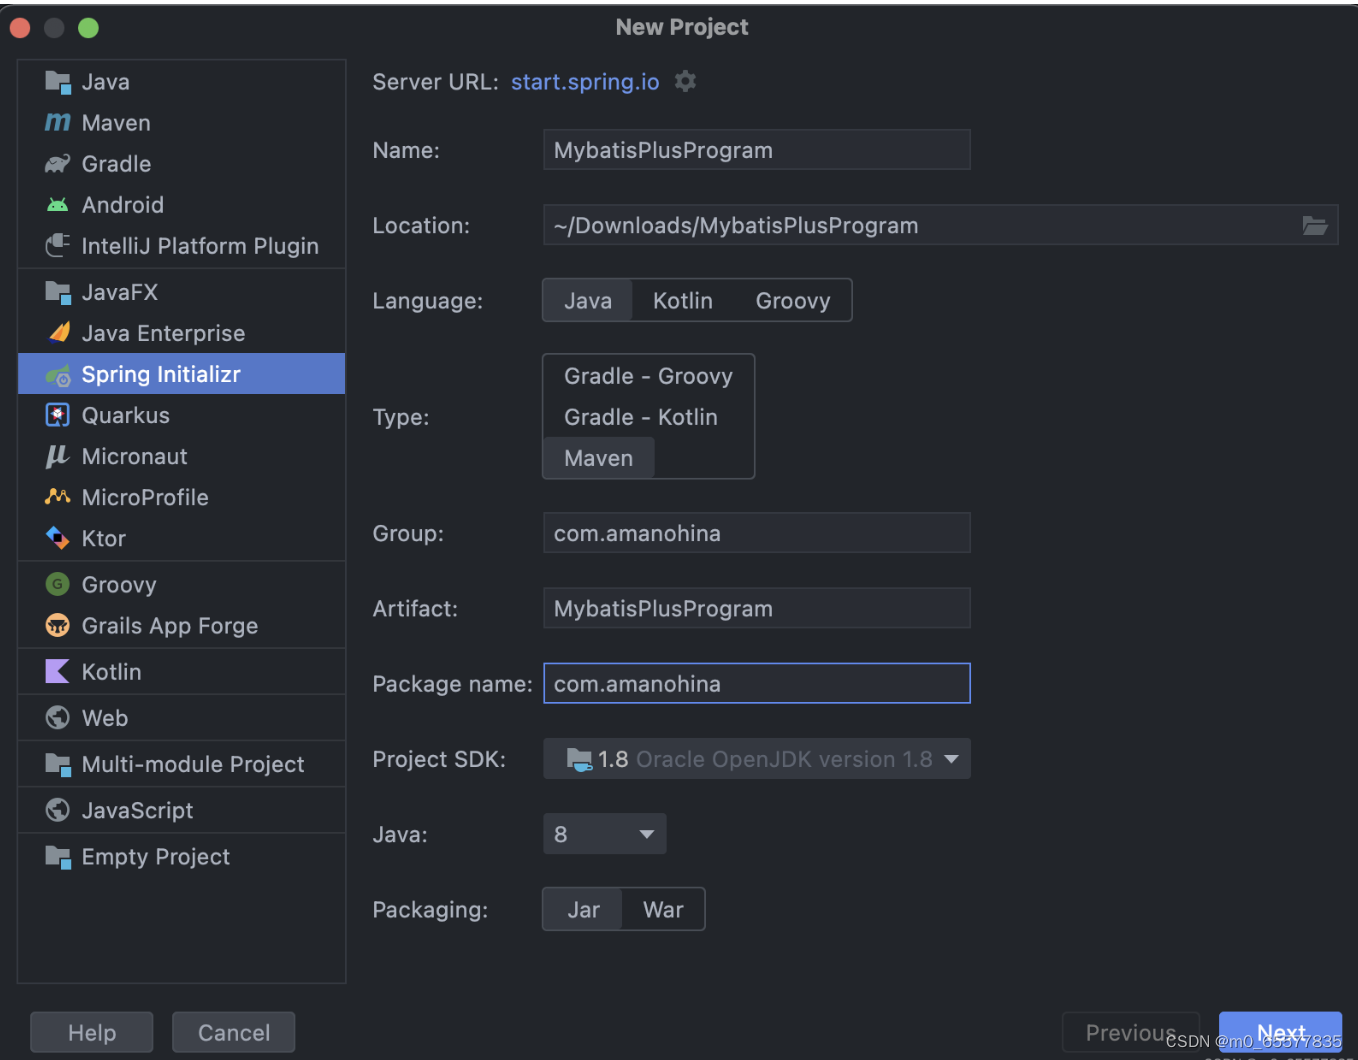This screenshot has width=1358, height=1060.
Task: Click the Java Enterprise icon
Action: (x=58, y=333)
